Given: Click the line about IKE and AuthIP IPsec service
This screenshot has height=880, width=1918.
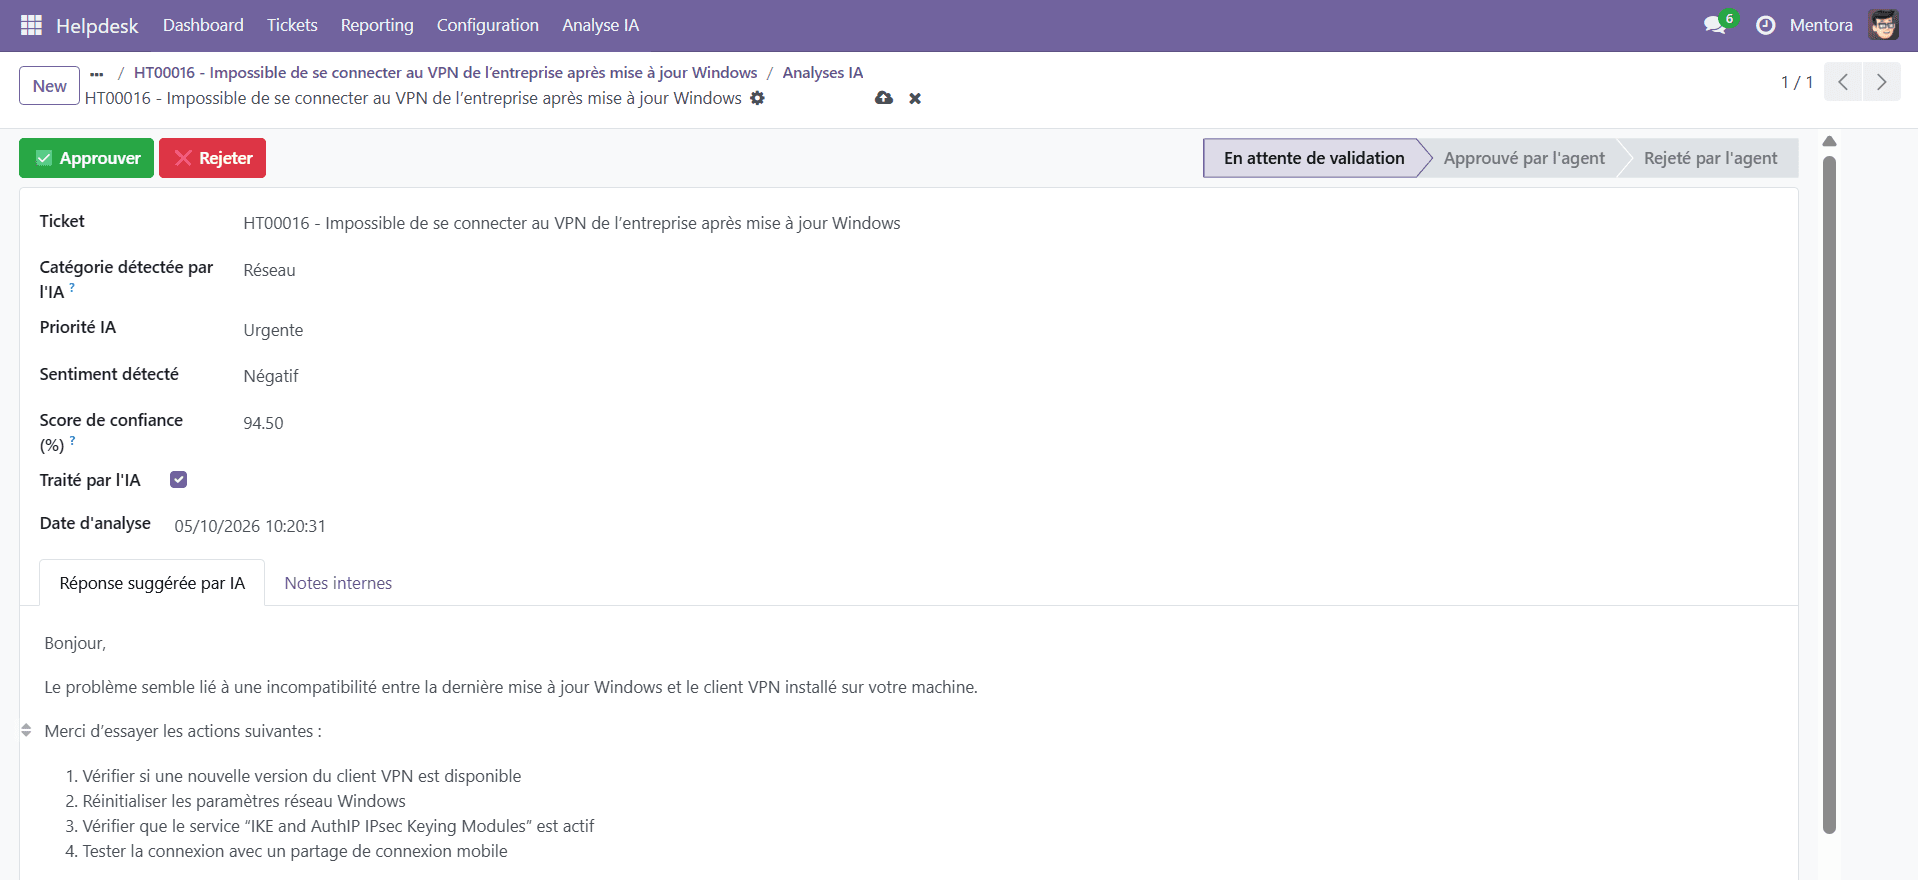Looking at the screenshot, I should pos(338,826).
